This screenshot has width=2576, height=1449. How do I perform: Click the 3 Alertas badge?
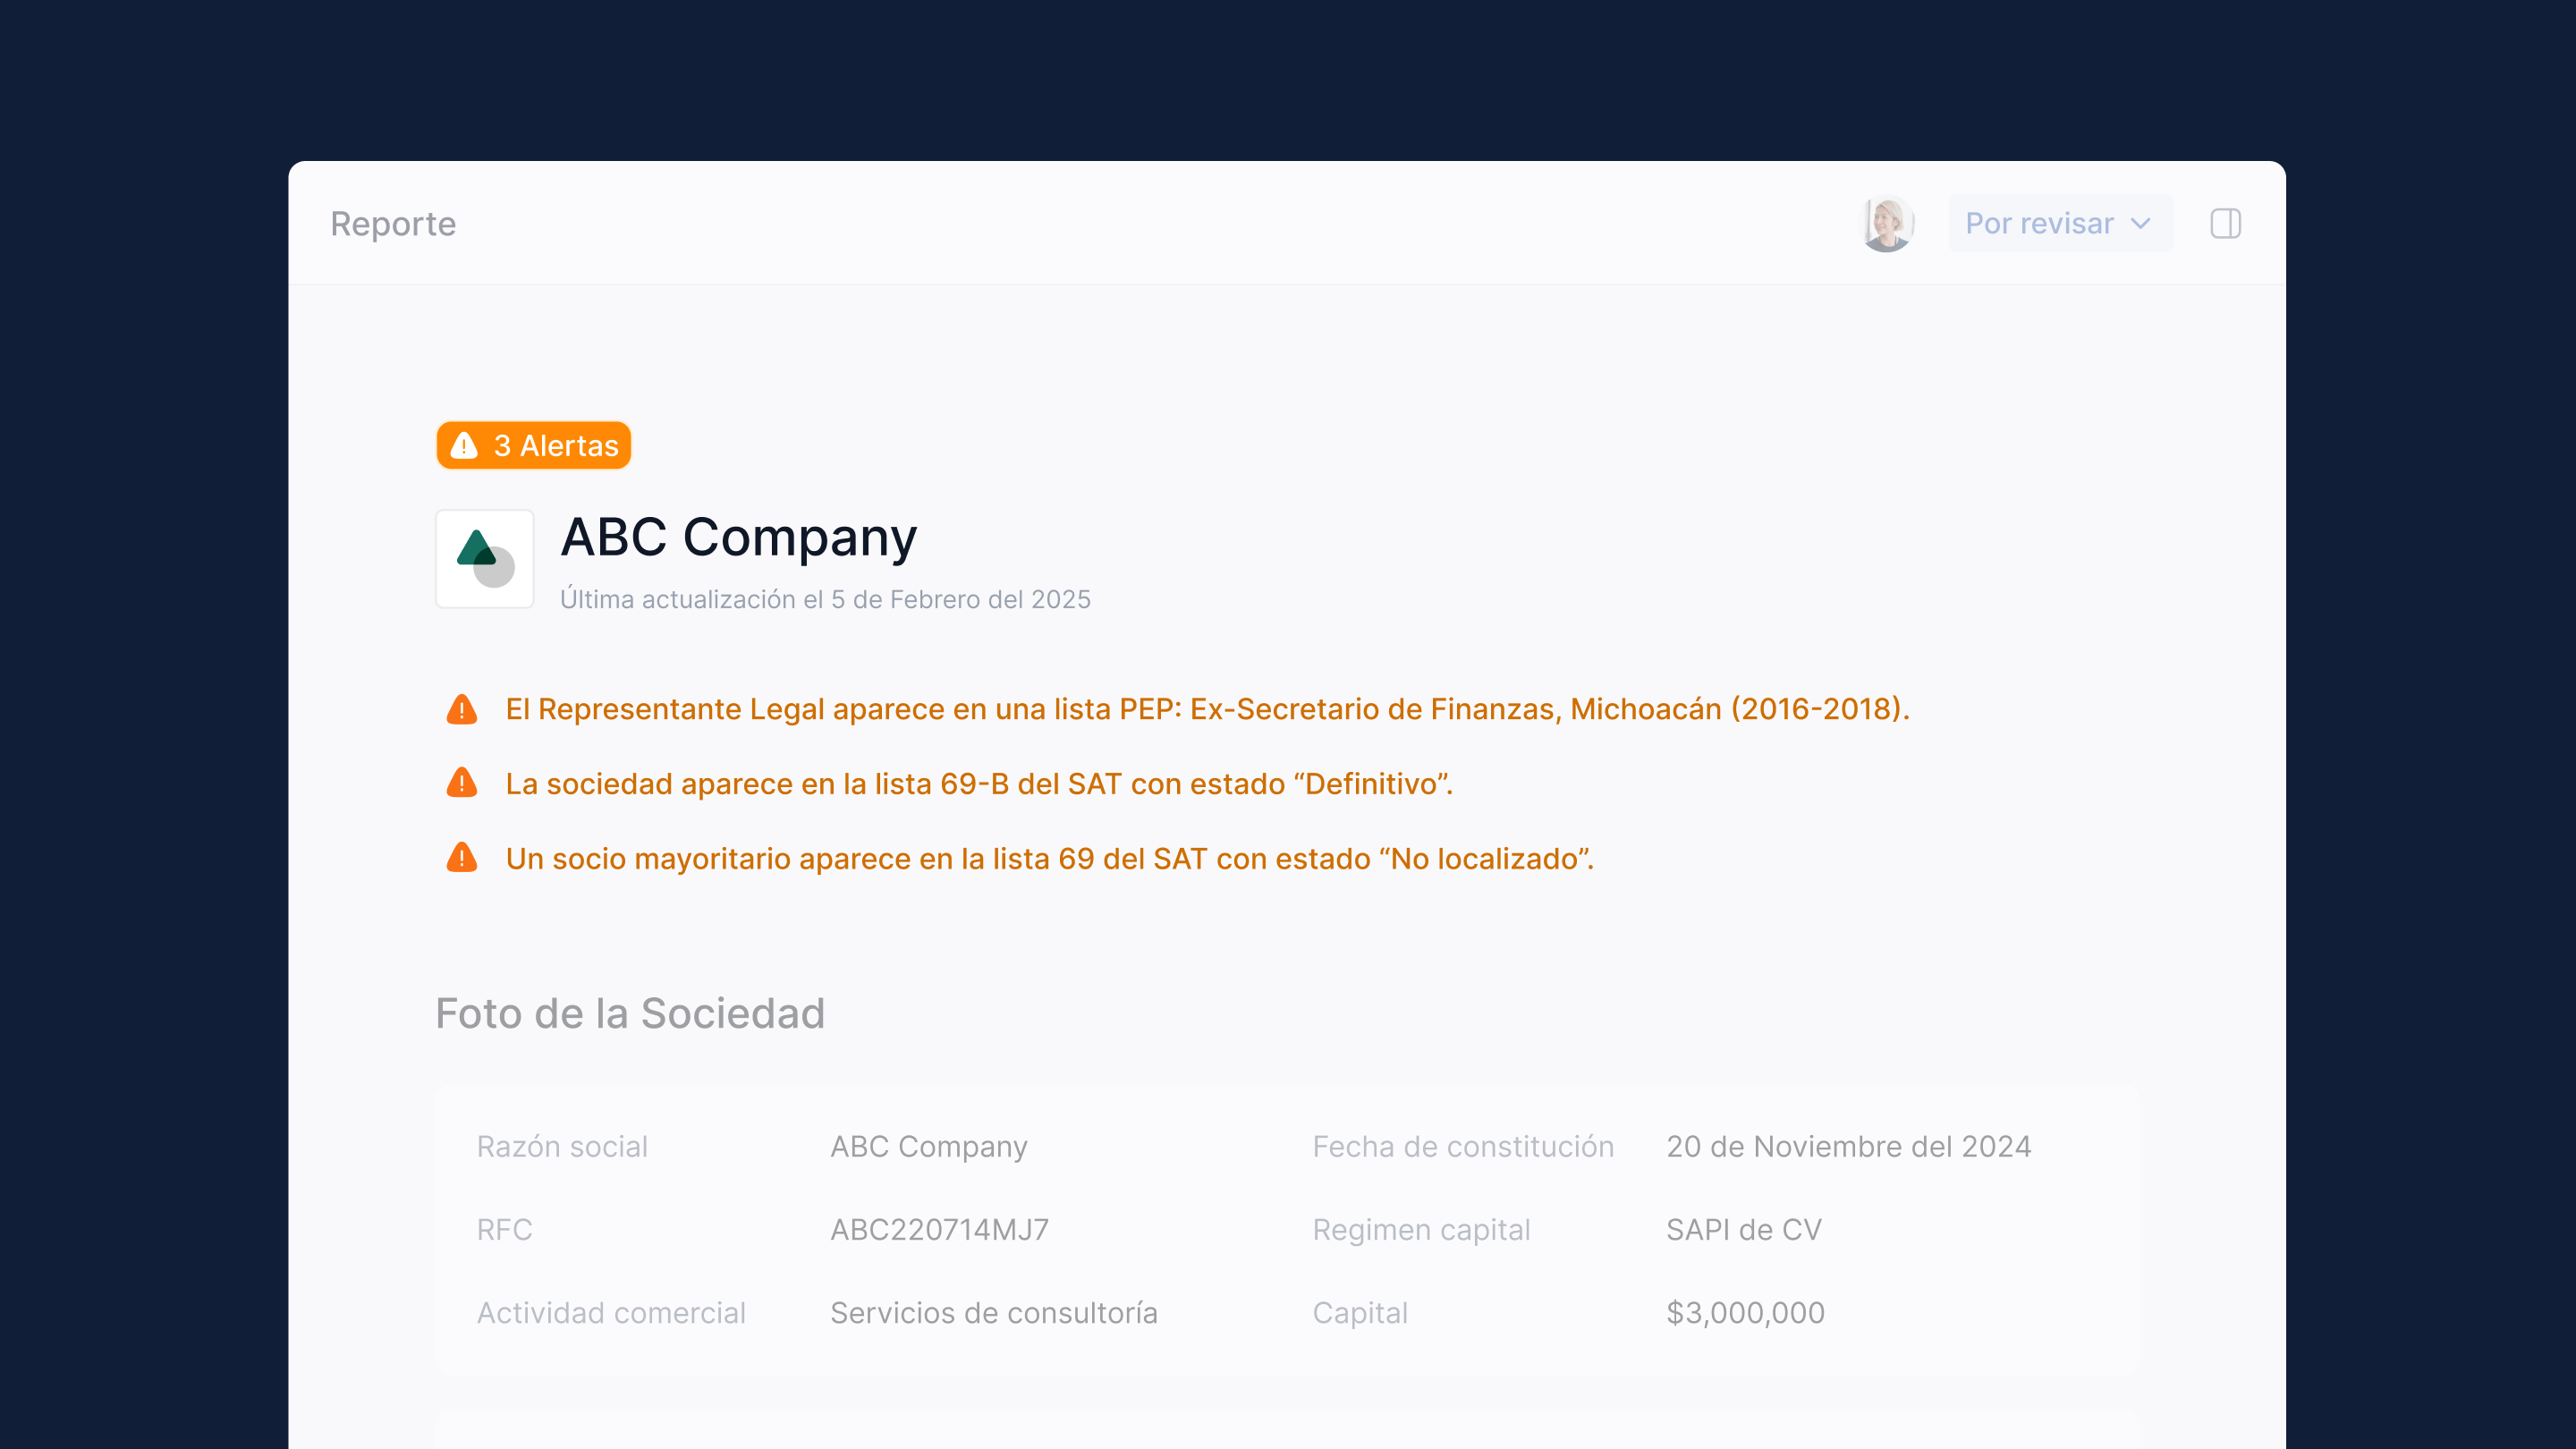pyautogui.click(x=534, y=445)
